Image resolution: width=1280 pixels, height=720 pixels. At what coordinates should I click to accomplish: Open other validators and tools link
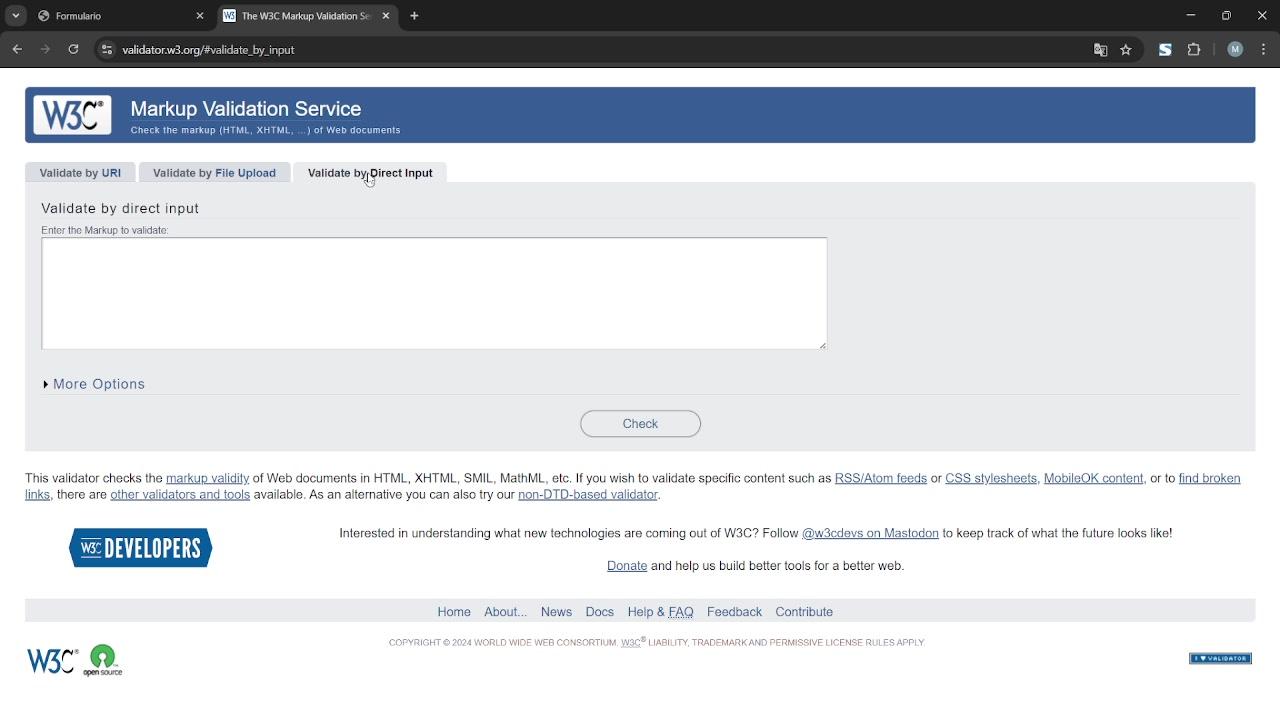tap(180, 495)
